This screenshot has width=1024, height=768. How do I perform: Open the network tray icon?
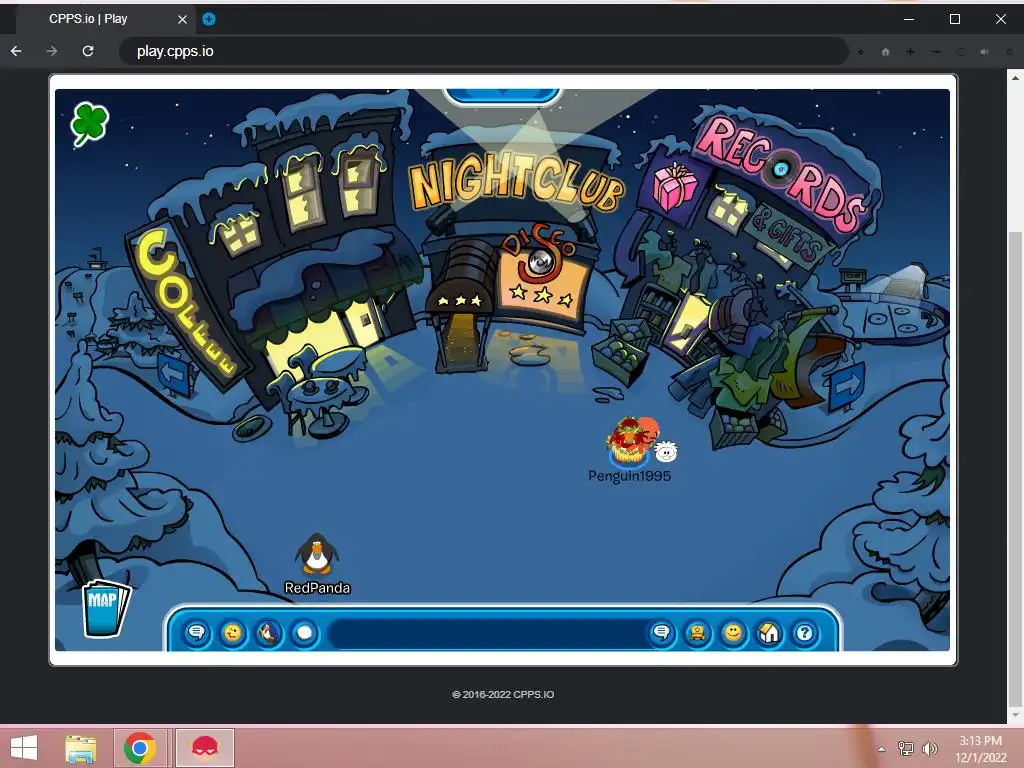tap(906, 748)
